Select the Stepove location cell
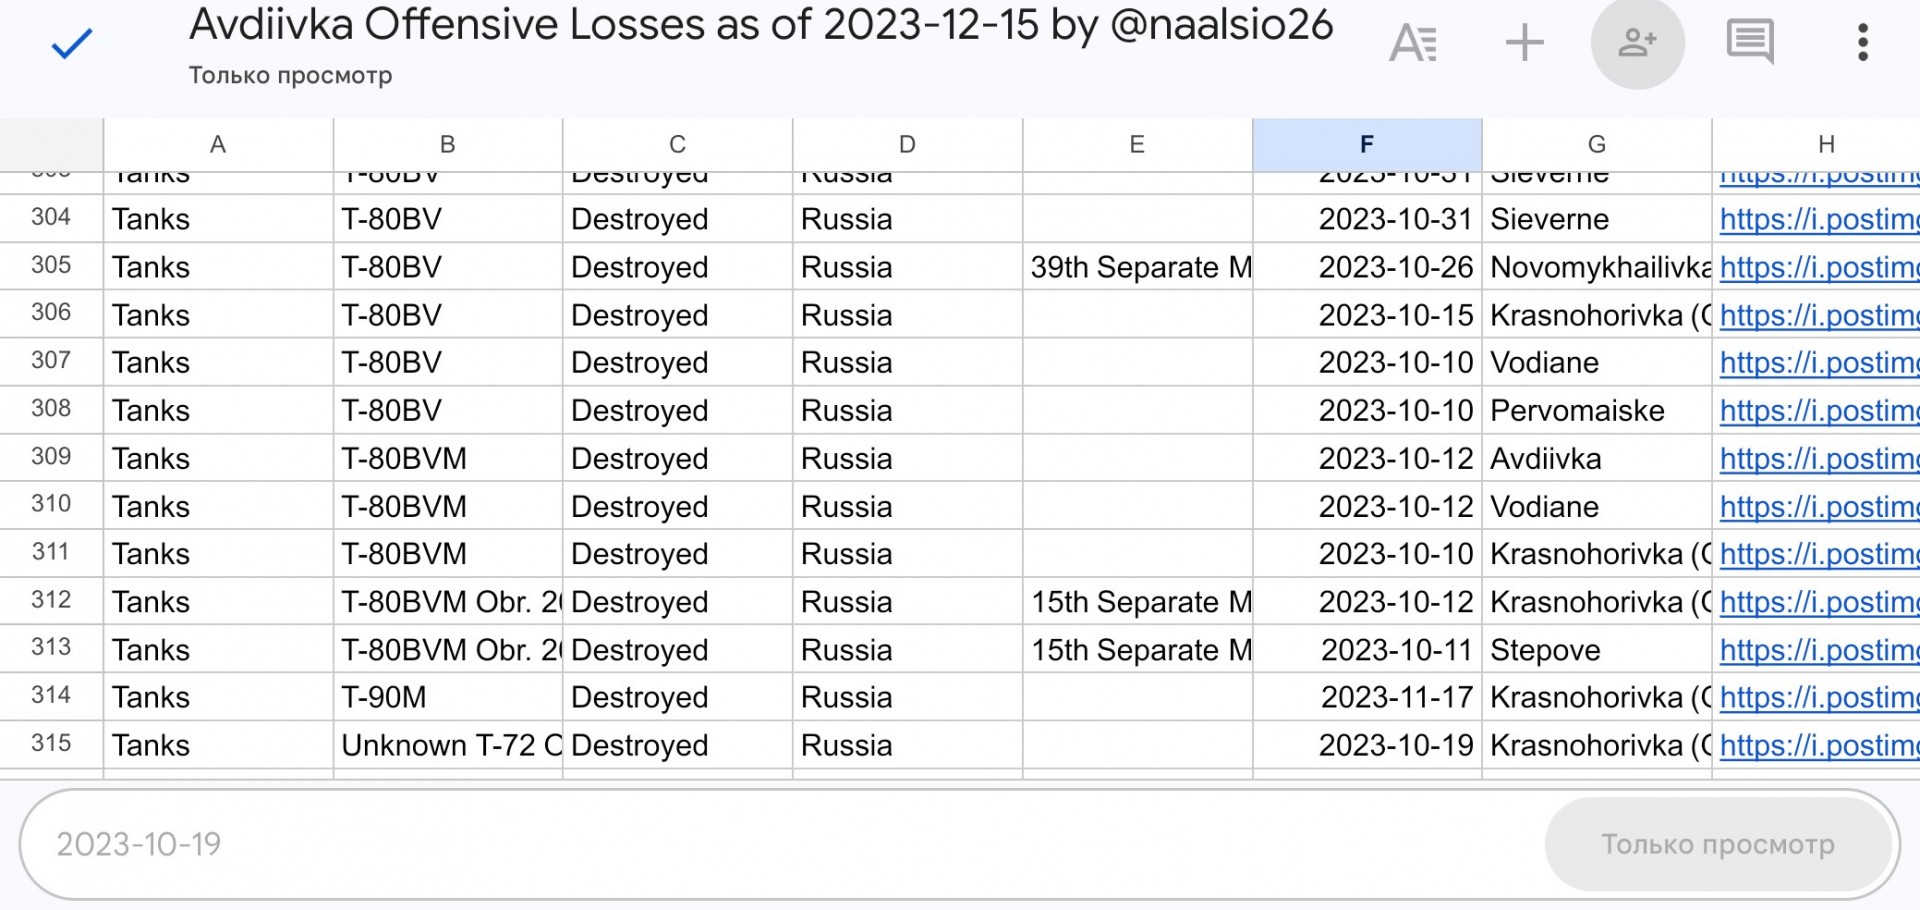 1597,650
